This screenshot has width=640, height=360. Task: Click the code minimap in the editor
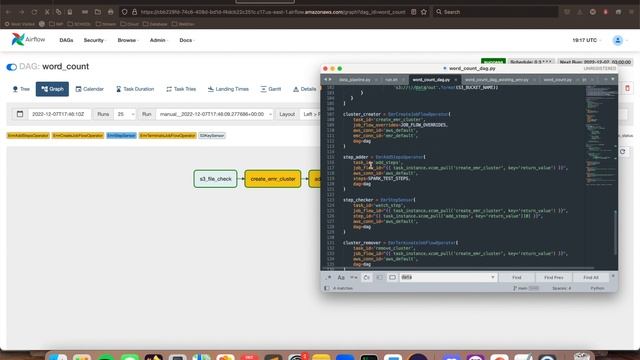click(x=600, y=135)
